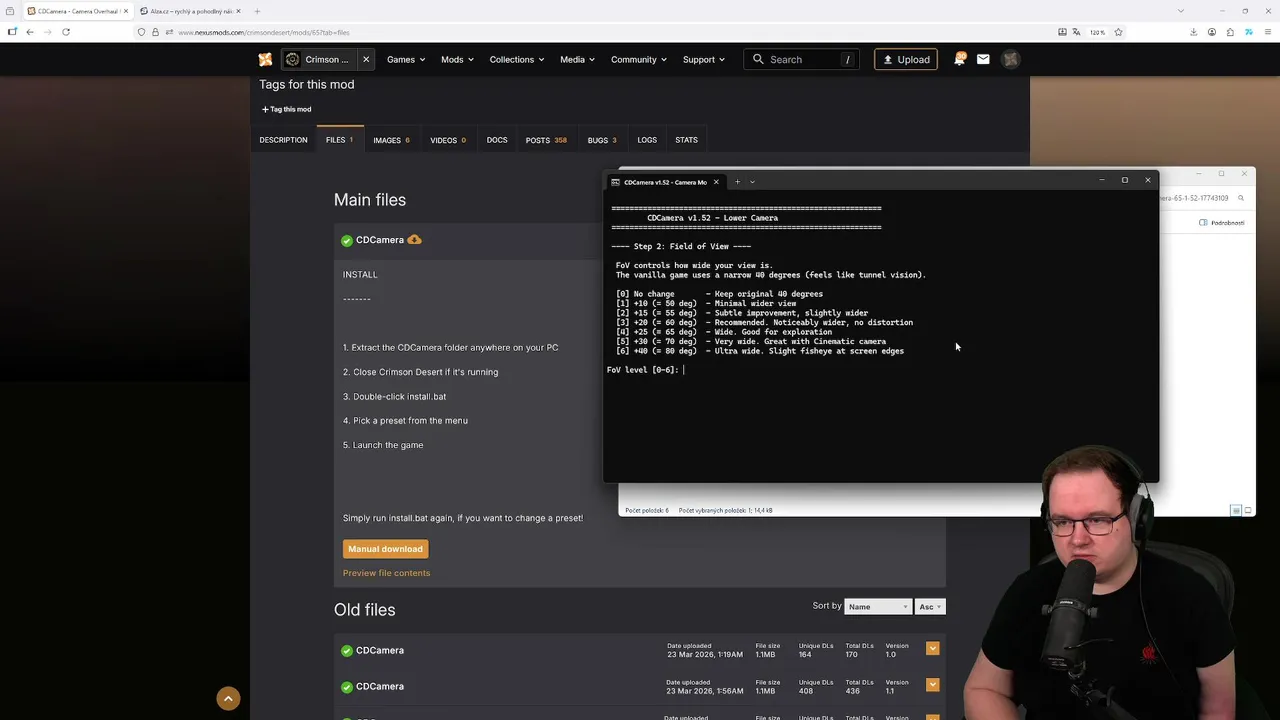1280x720 pixels.
Task: Open the Videos tab
Action: (x=448, y=140)
